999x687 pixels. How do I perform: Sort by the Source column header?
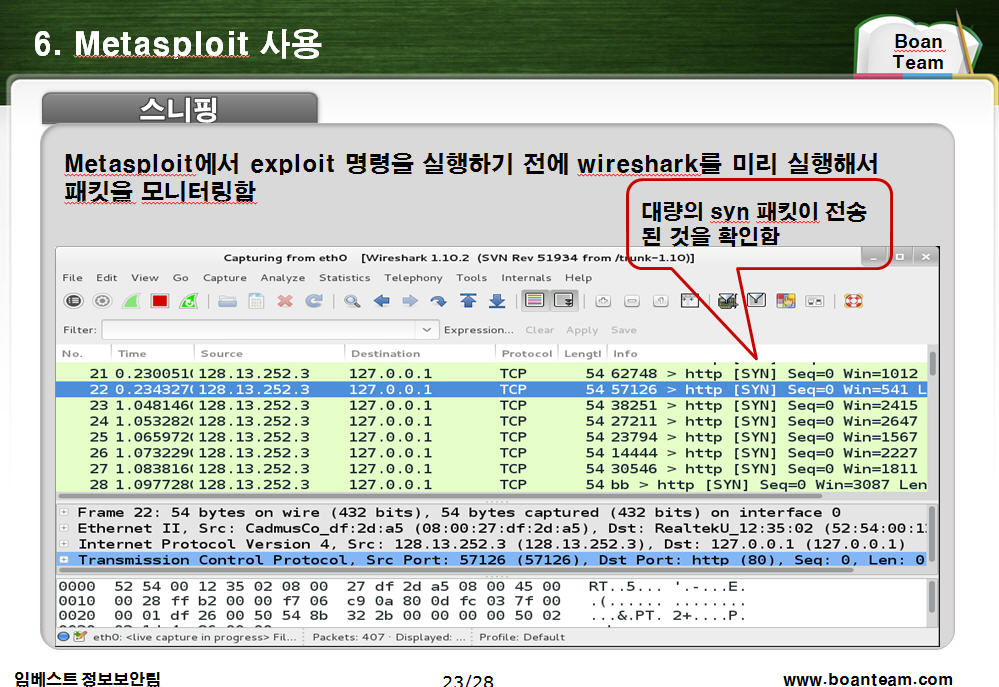tap(270, 354)
